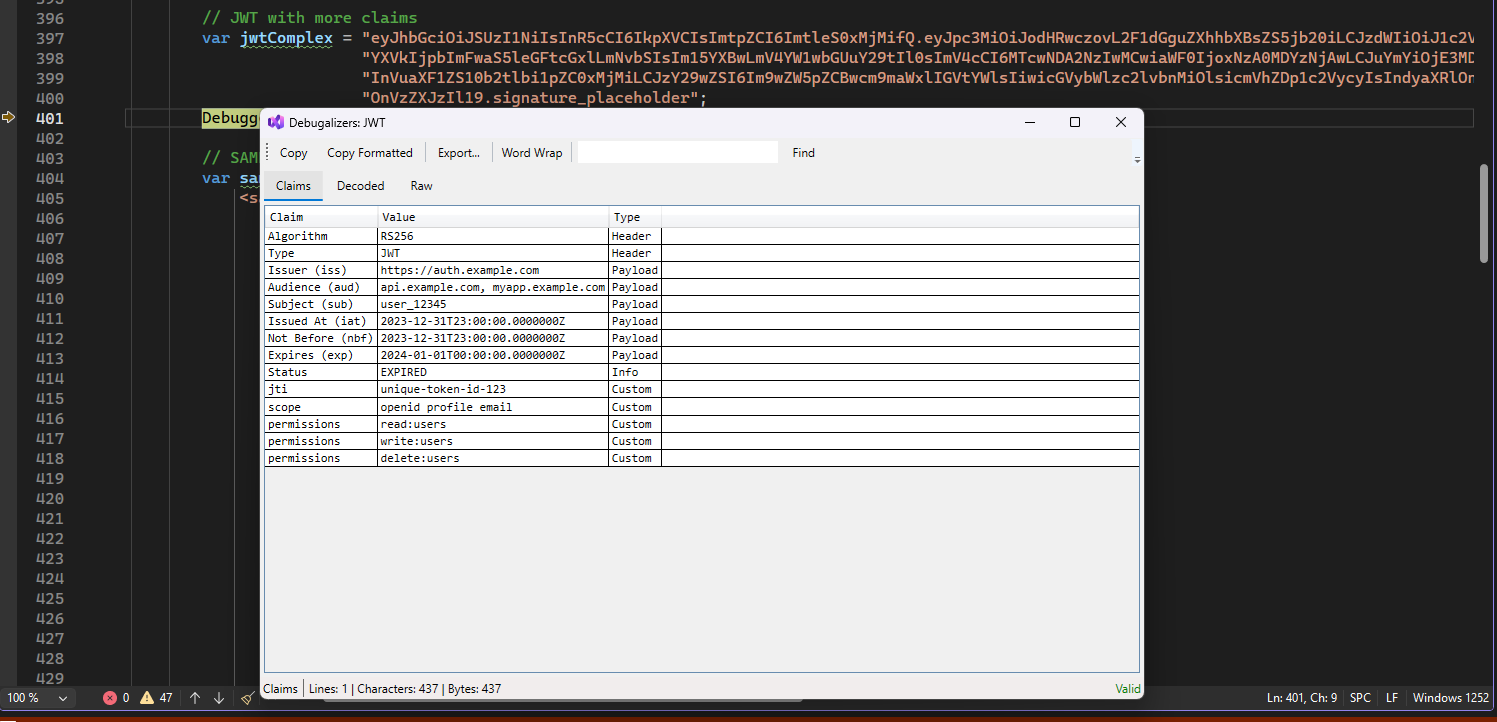Select the Issuer (iss) claim cell
The width and height of the screenshot is (1497, 722).
[x=321, y=270]
